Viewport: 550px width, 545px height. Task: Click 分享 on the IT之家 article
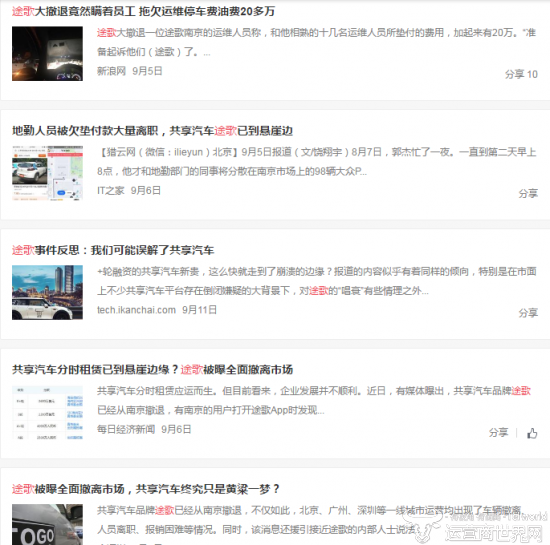coord(528,193)
